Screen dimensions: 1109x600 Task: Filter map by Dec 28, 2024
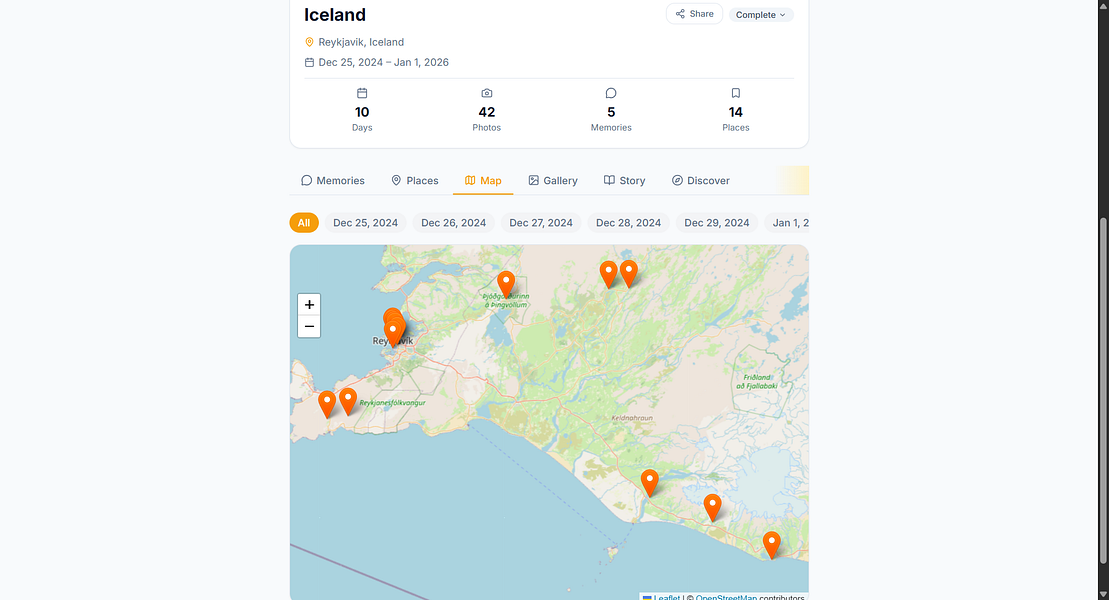628,223
